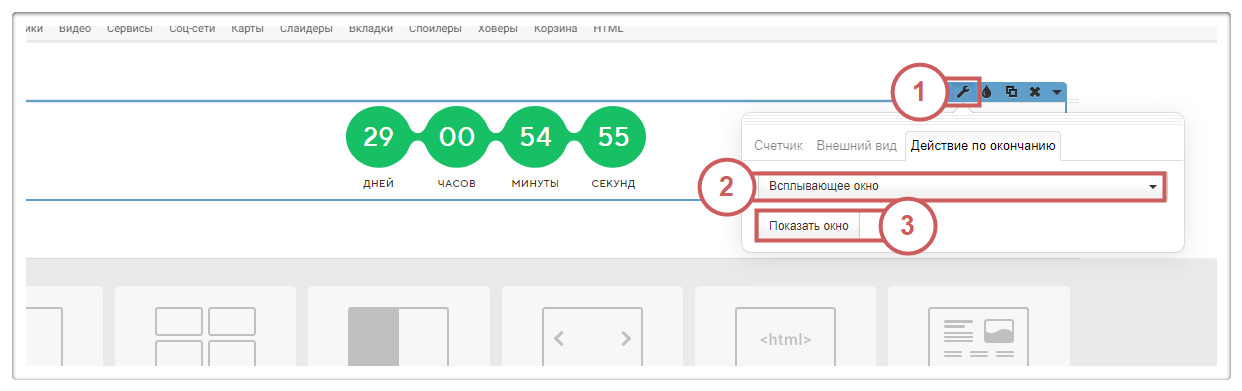This screenshot has width=1242, height=391.
Task: Open the HTML widgets menu
Action: click(608, 28)
